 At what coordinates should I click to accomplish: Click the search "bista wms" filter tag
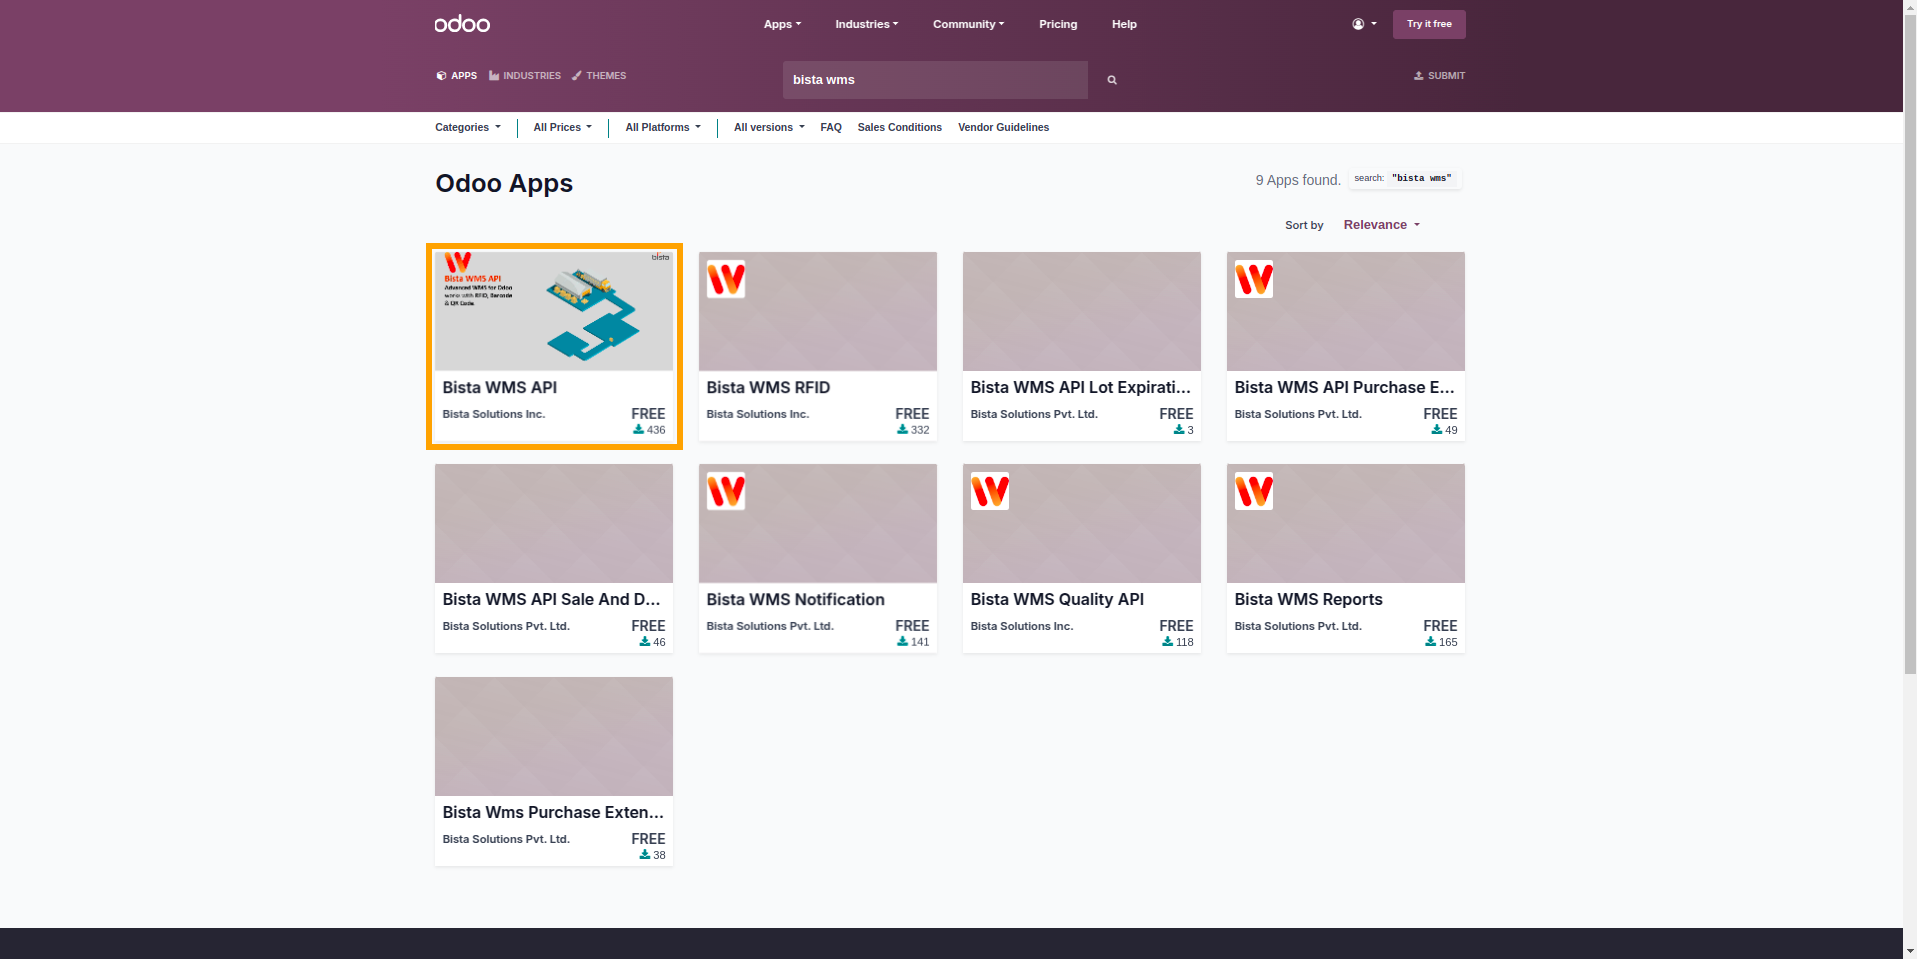coord(1404,178)
